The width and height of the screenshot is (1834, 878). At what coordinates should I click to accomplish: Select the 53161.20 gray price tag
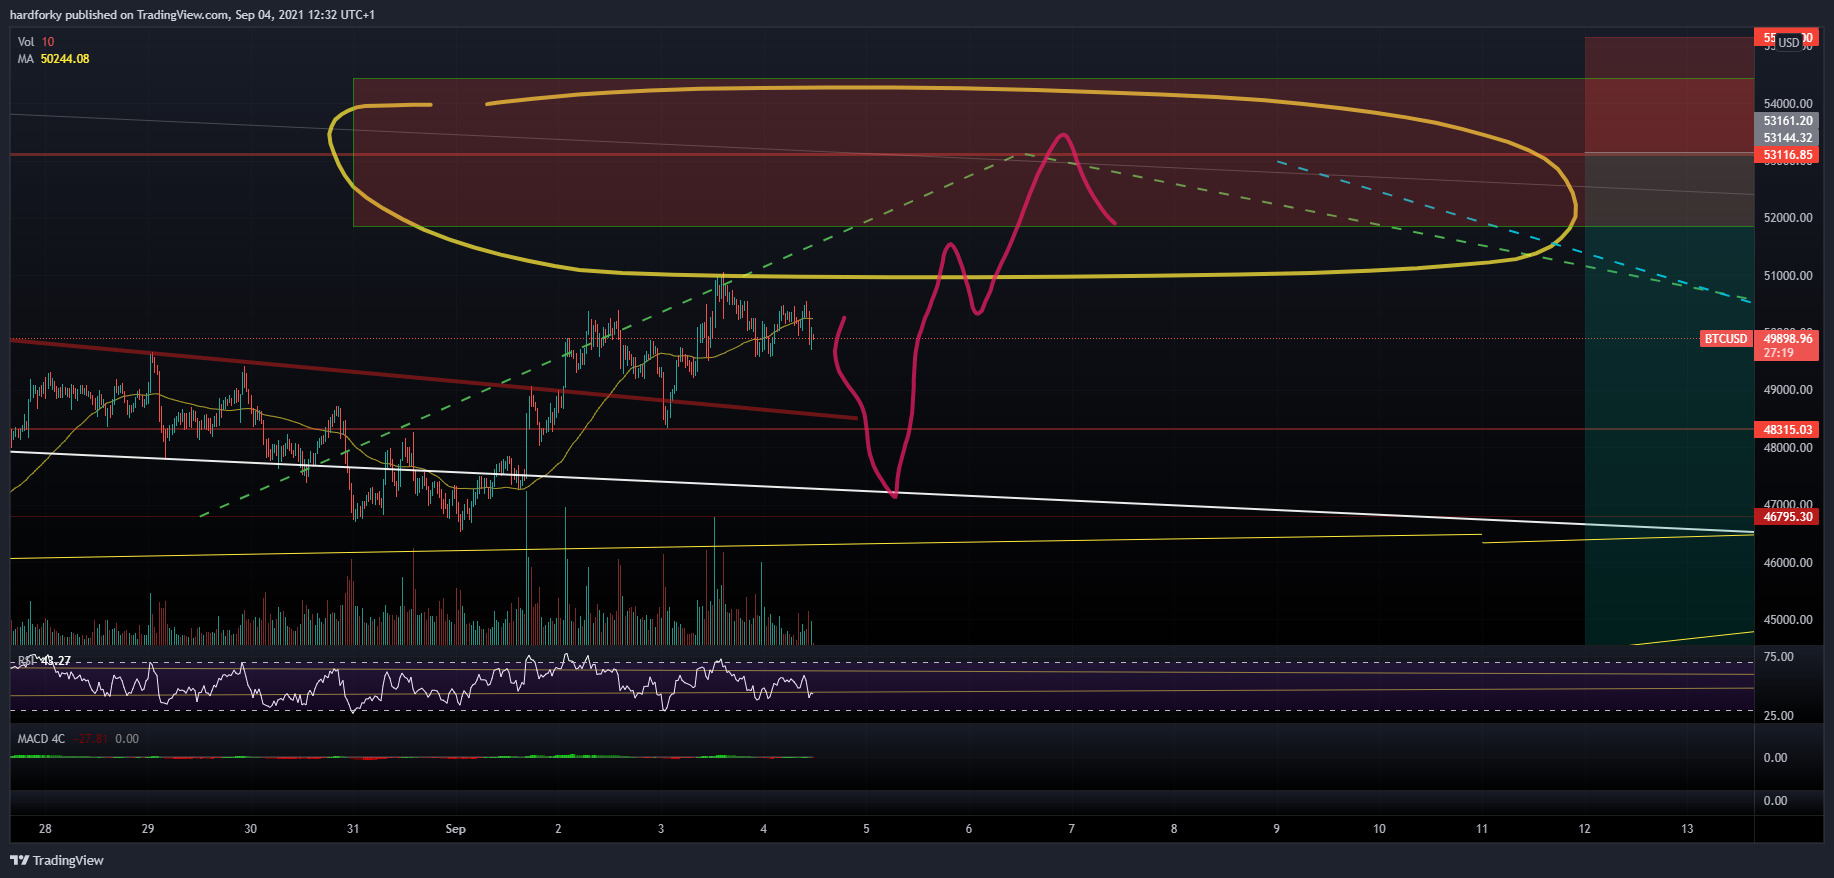tap(1787, 121)
